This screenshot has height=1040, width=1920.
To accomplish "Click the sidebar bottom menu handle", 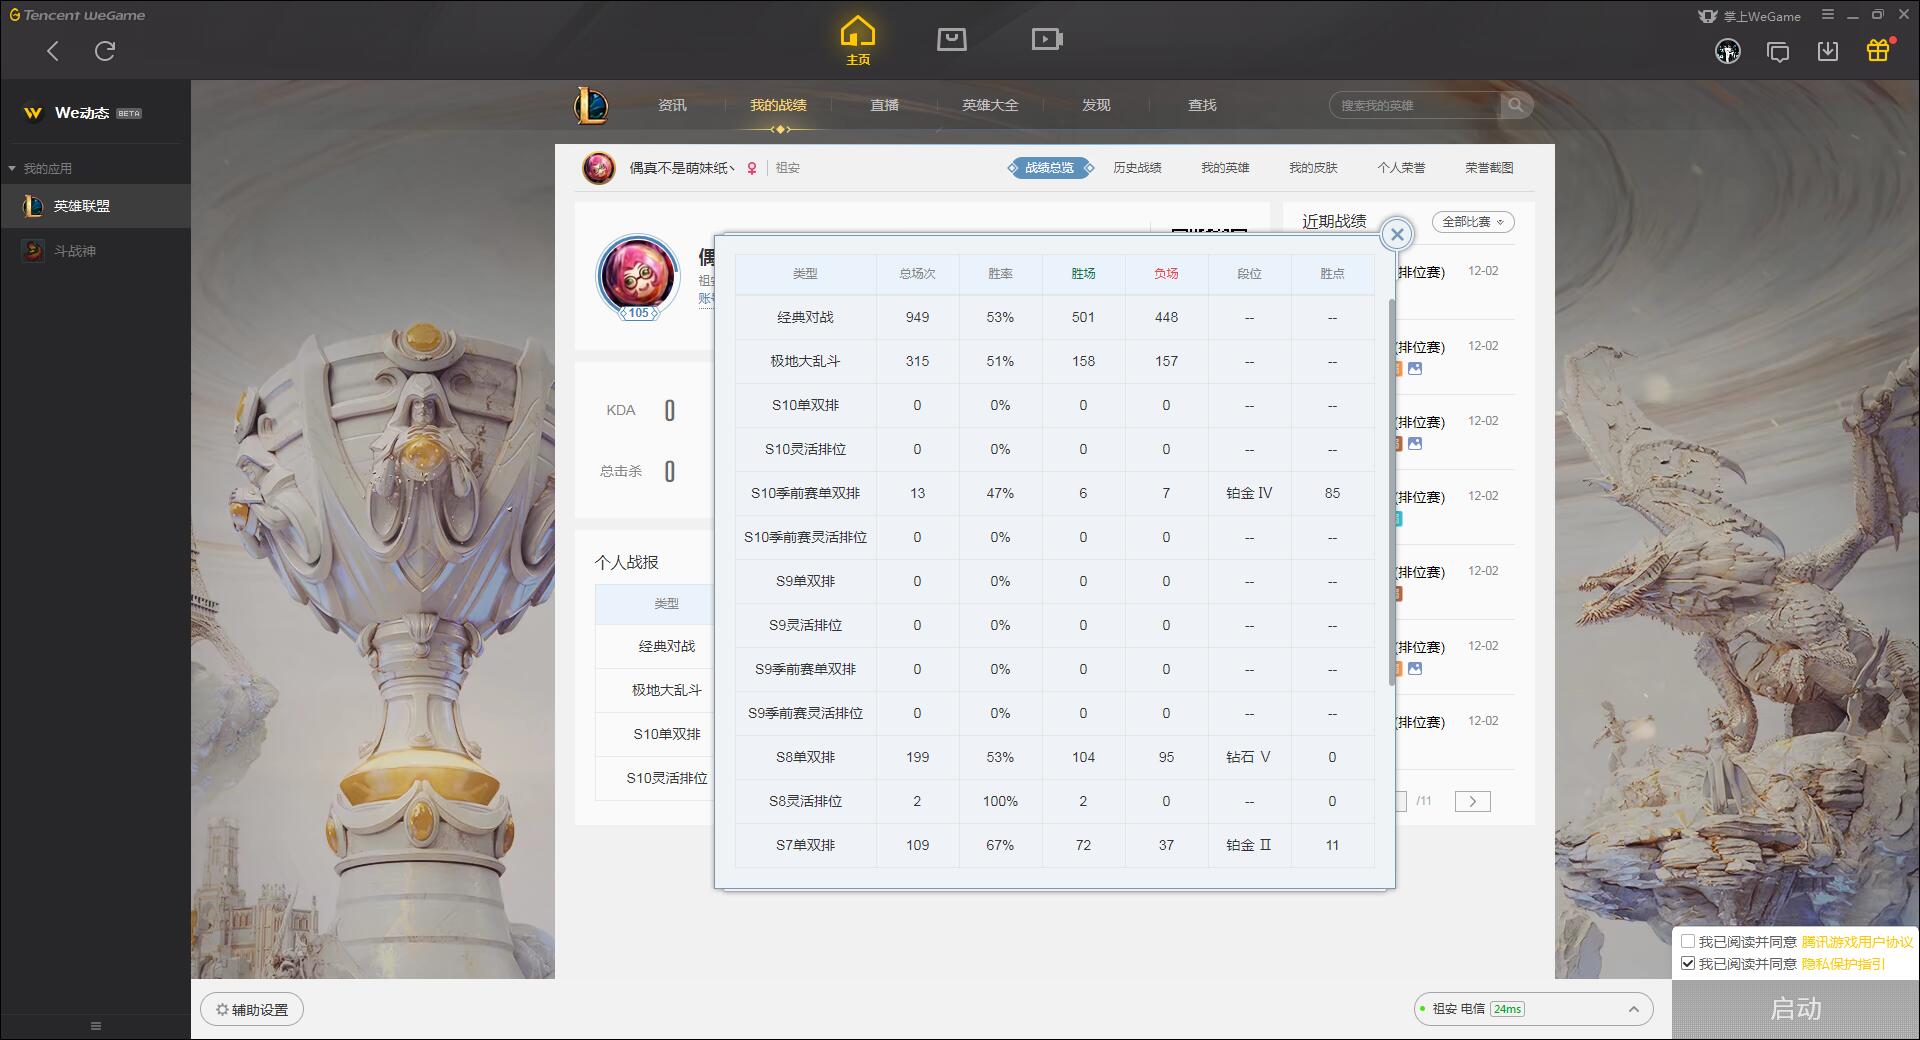I will 96,1026.
